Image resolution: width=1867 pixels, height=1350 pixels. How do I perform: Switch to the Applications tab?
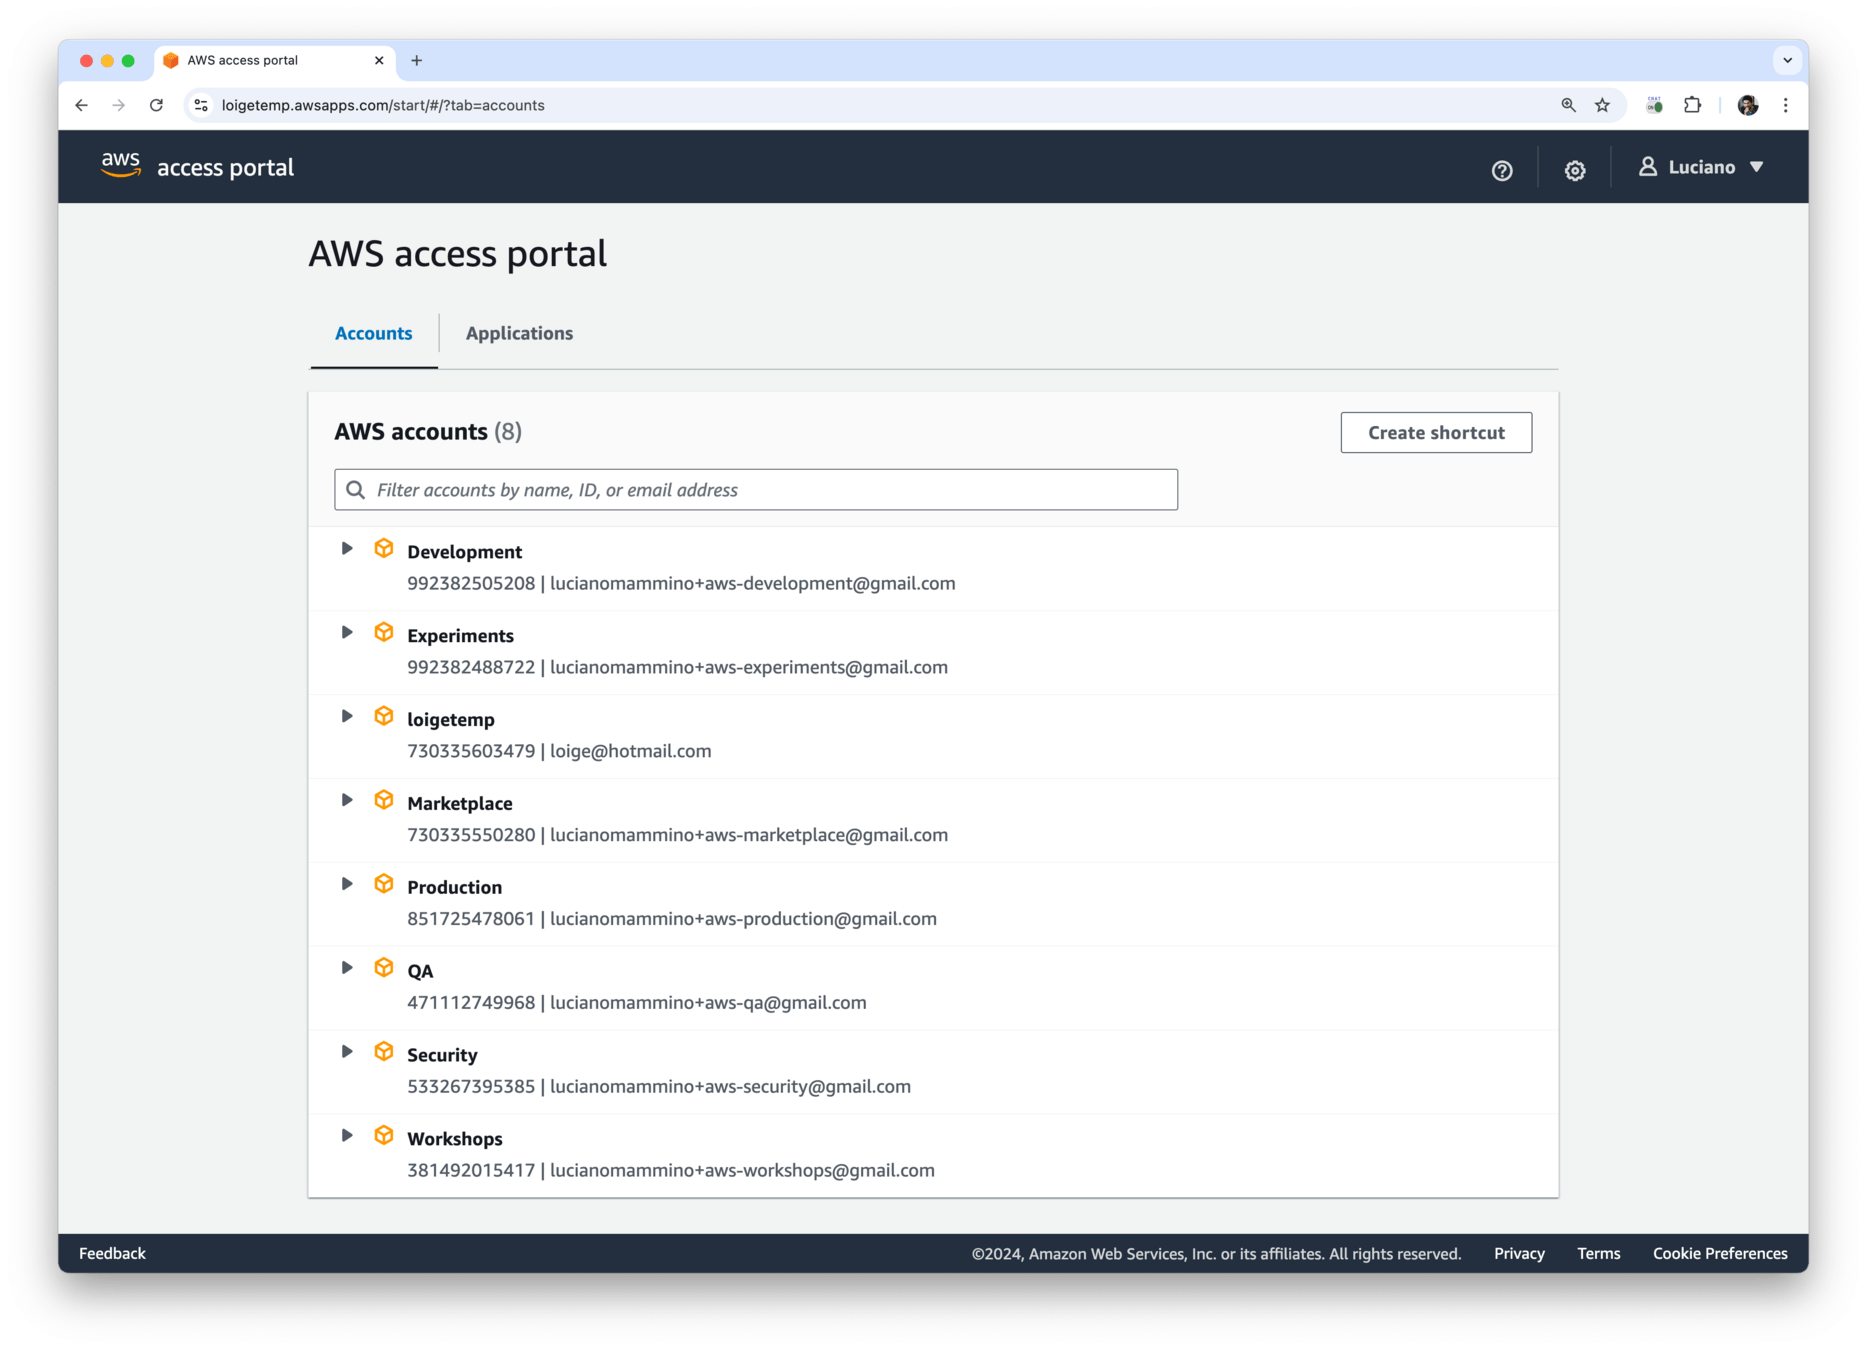point(519,334)
